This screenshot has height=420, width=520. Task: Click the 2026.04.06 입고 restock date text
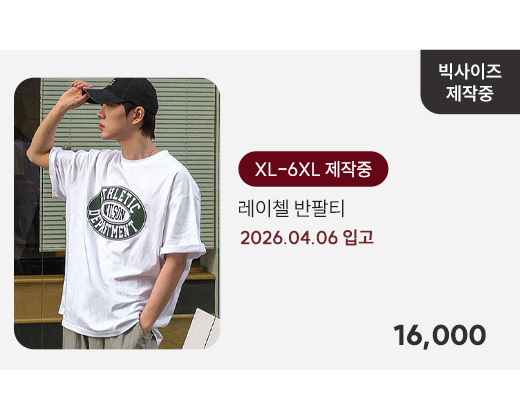click(307, 238)
